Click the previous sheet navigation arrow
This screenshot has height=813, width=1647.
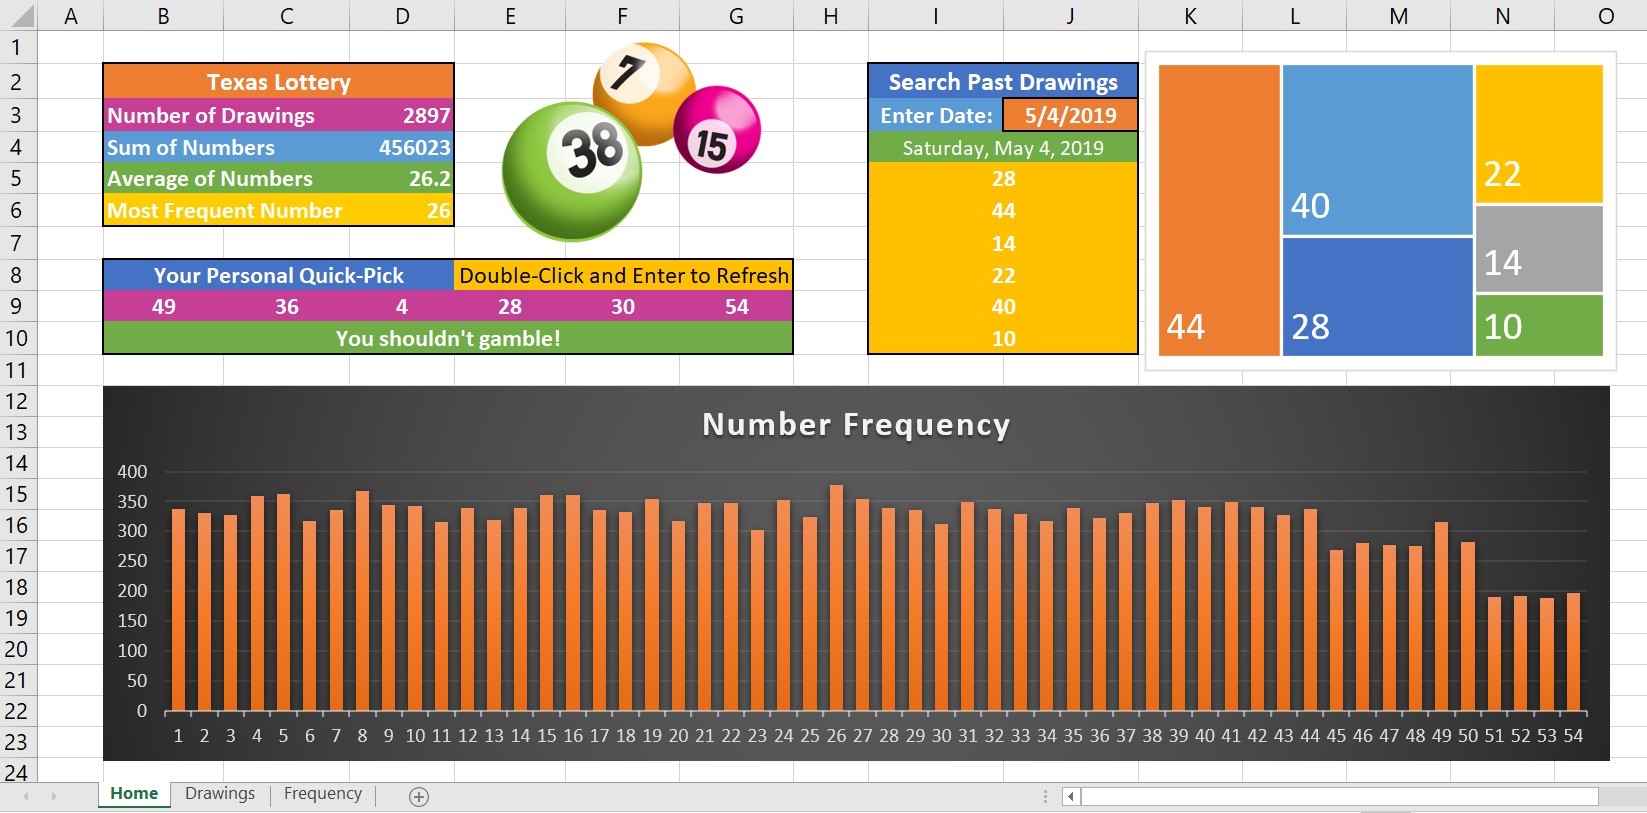pos(26,796)
